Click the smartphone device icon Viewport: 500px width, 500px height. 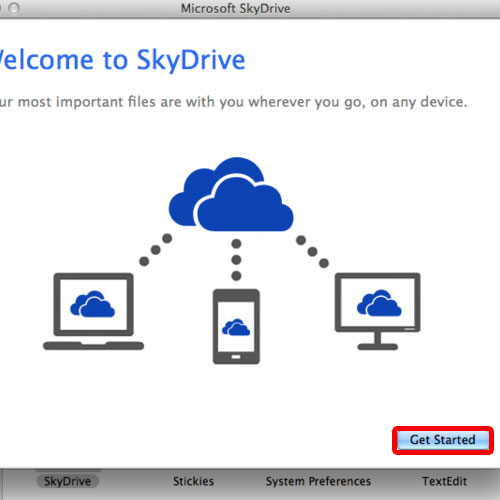point(236,327)
